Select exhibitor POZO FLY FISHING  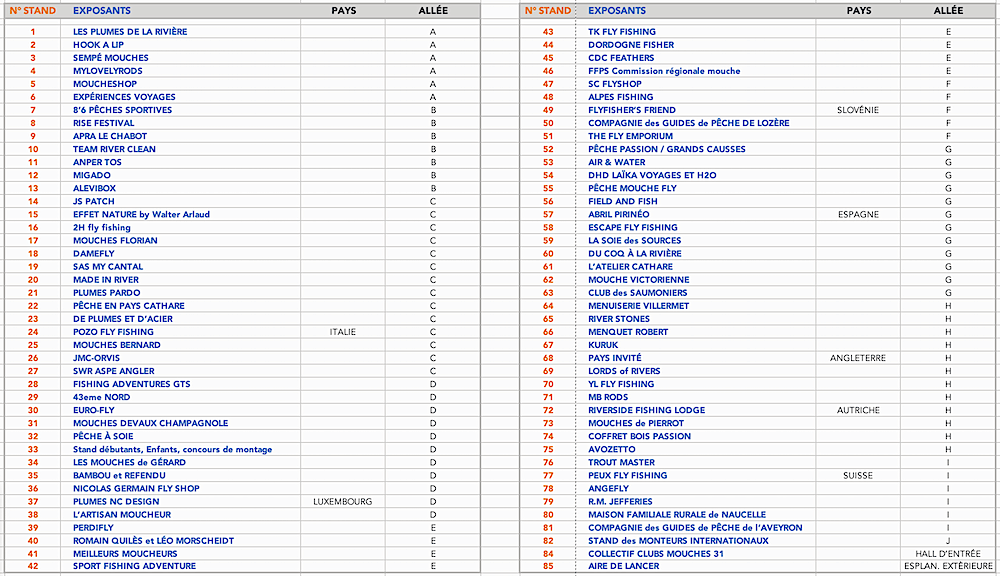pyautogui.click(x=113, y=332)
